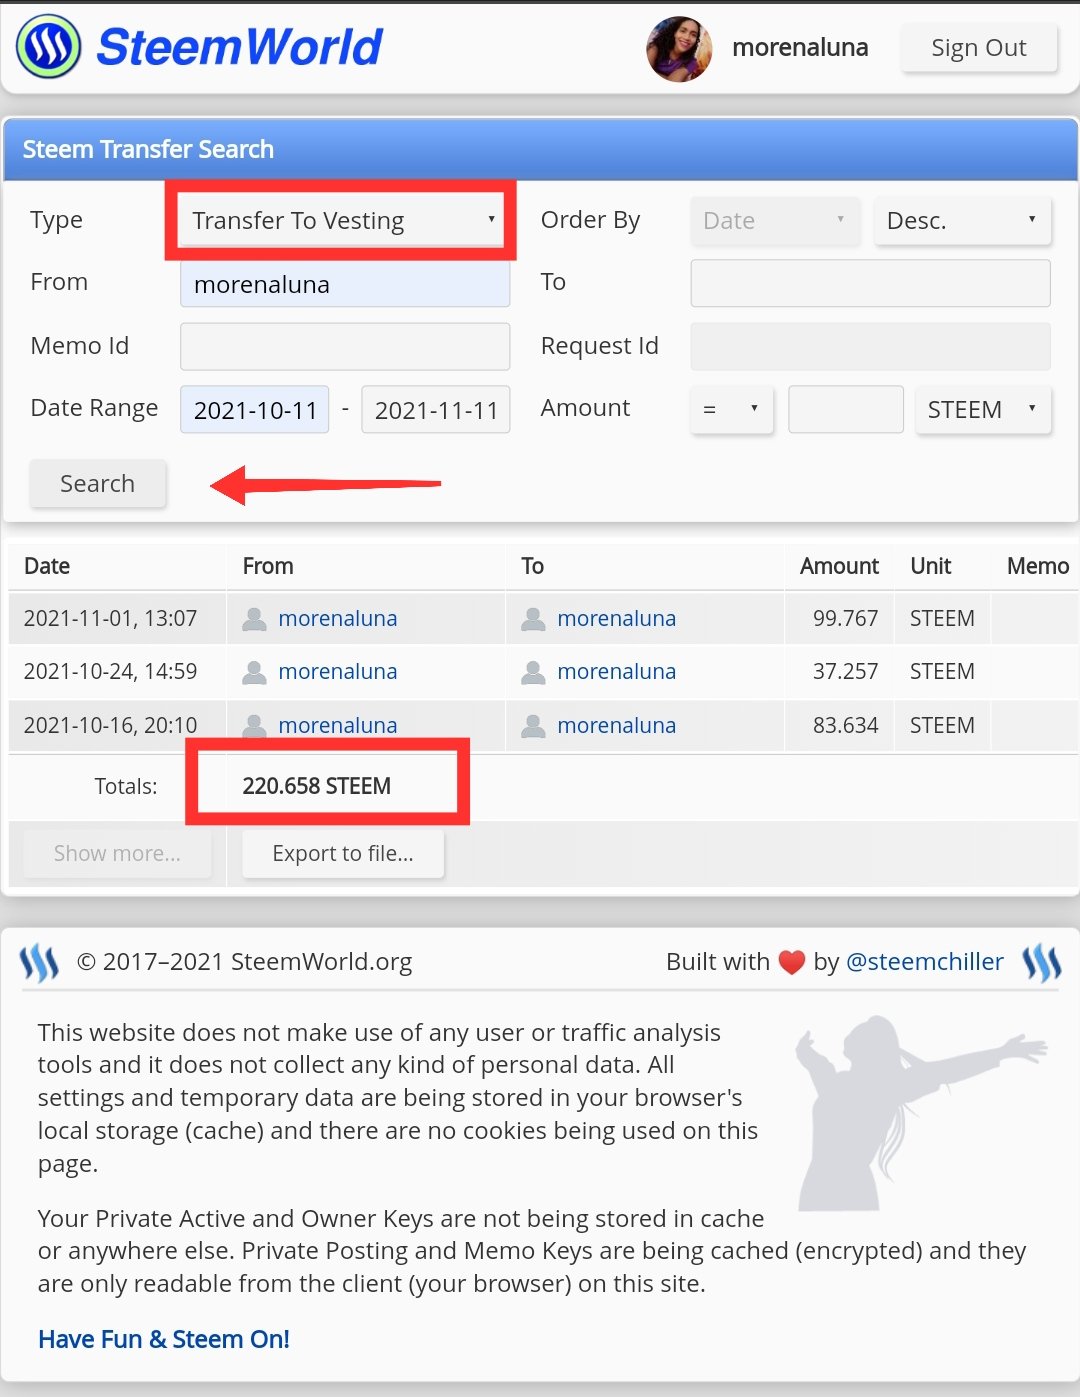This screenshot has width=1080, height=1397.
Task: Click the end date field 2021-11-11
Action: pyautogui.click(x=436, y=410)
